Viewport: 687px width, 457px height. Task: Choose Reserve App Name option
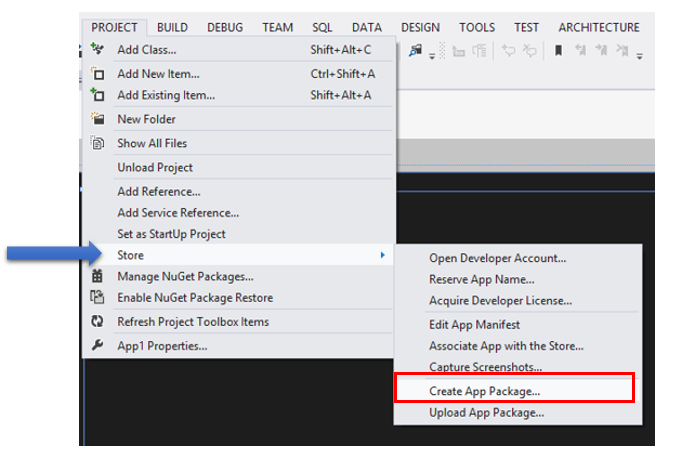481,279
